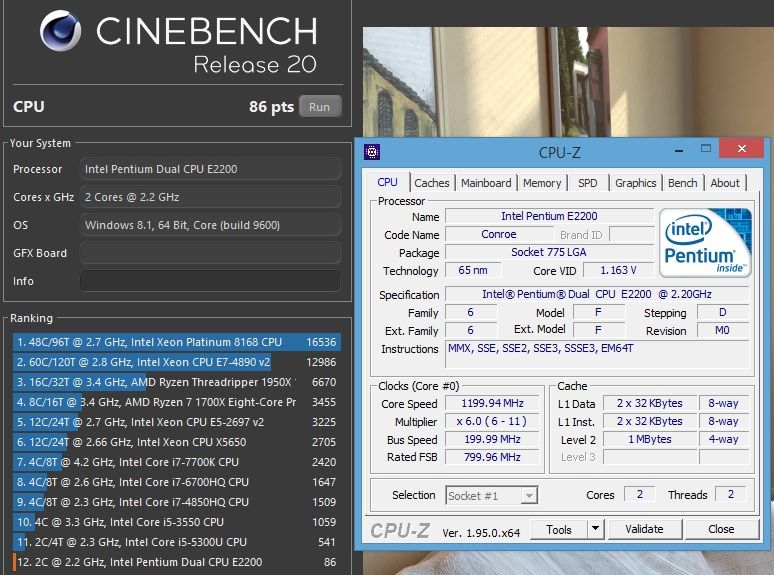Click the empty GFX Board field

[210, 253]
